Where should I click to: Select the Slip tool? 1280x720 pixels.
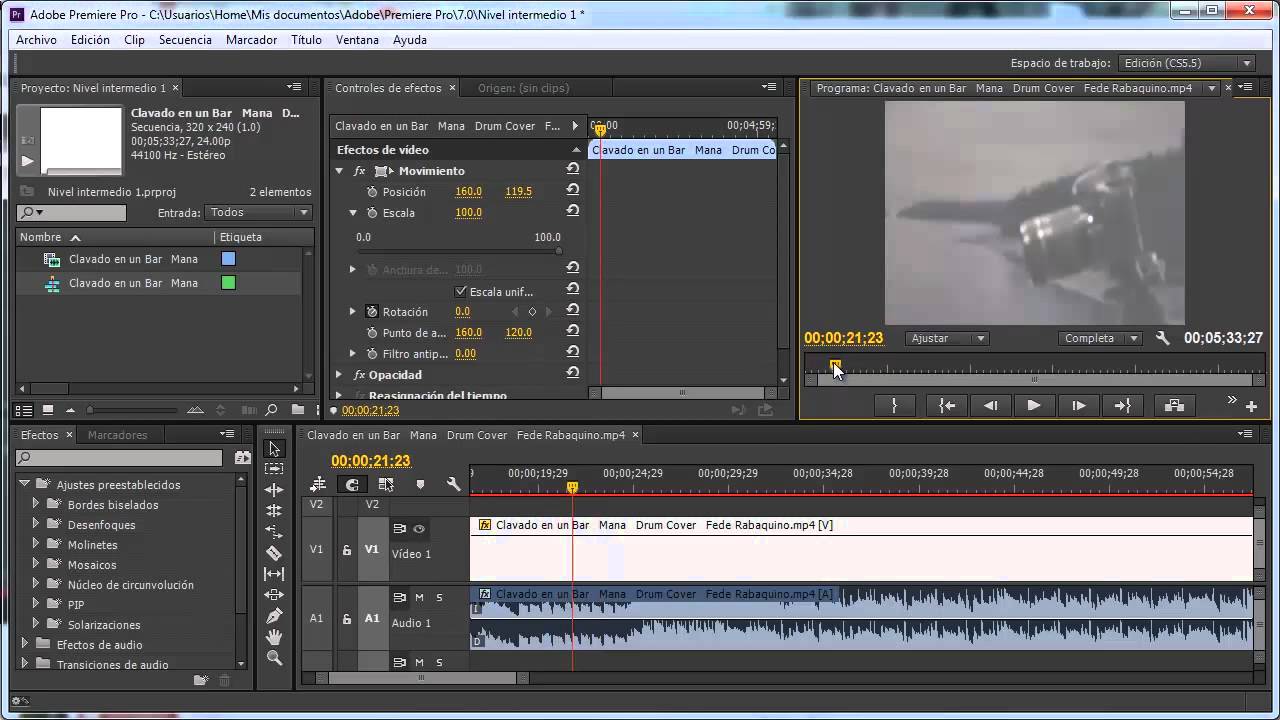[274, 574]
